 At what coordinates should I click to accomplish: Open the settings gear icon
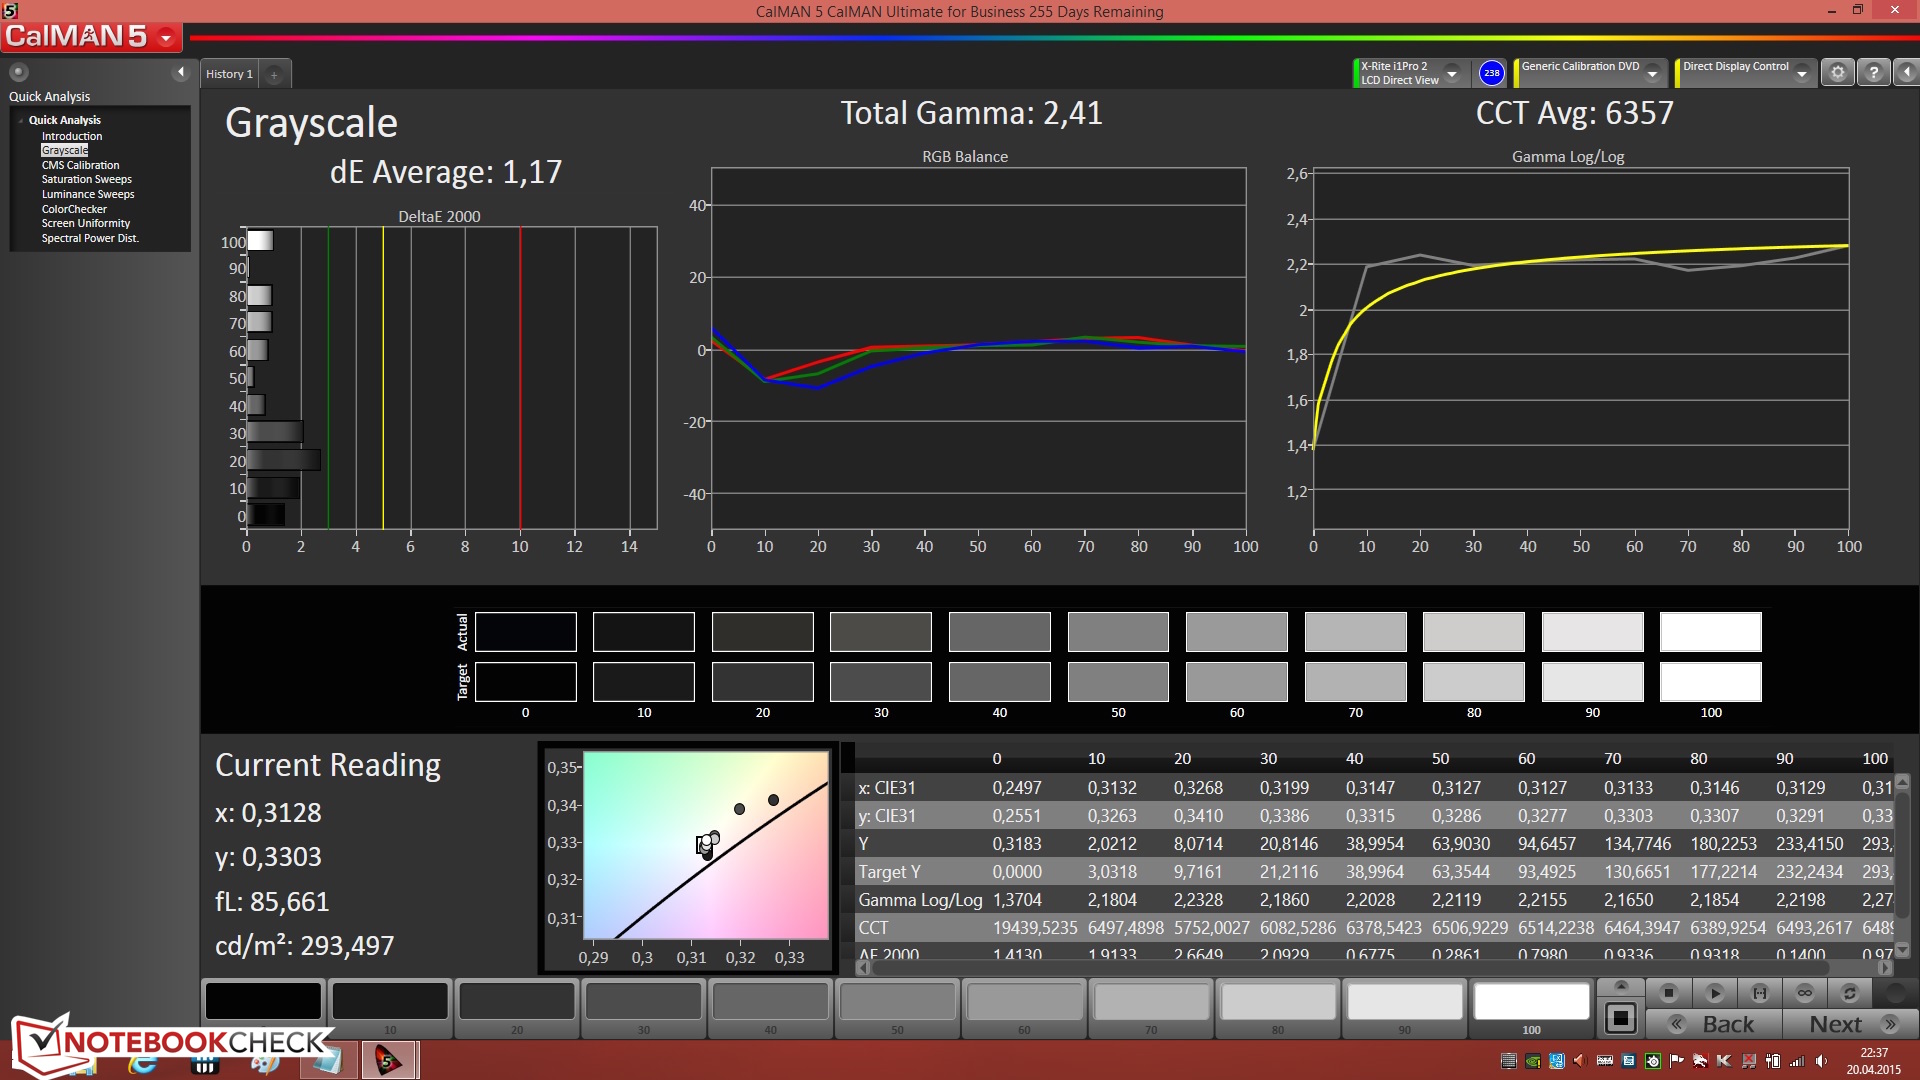pos(1837,73)
